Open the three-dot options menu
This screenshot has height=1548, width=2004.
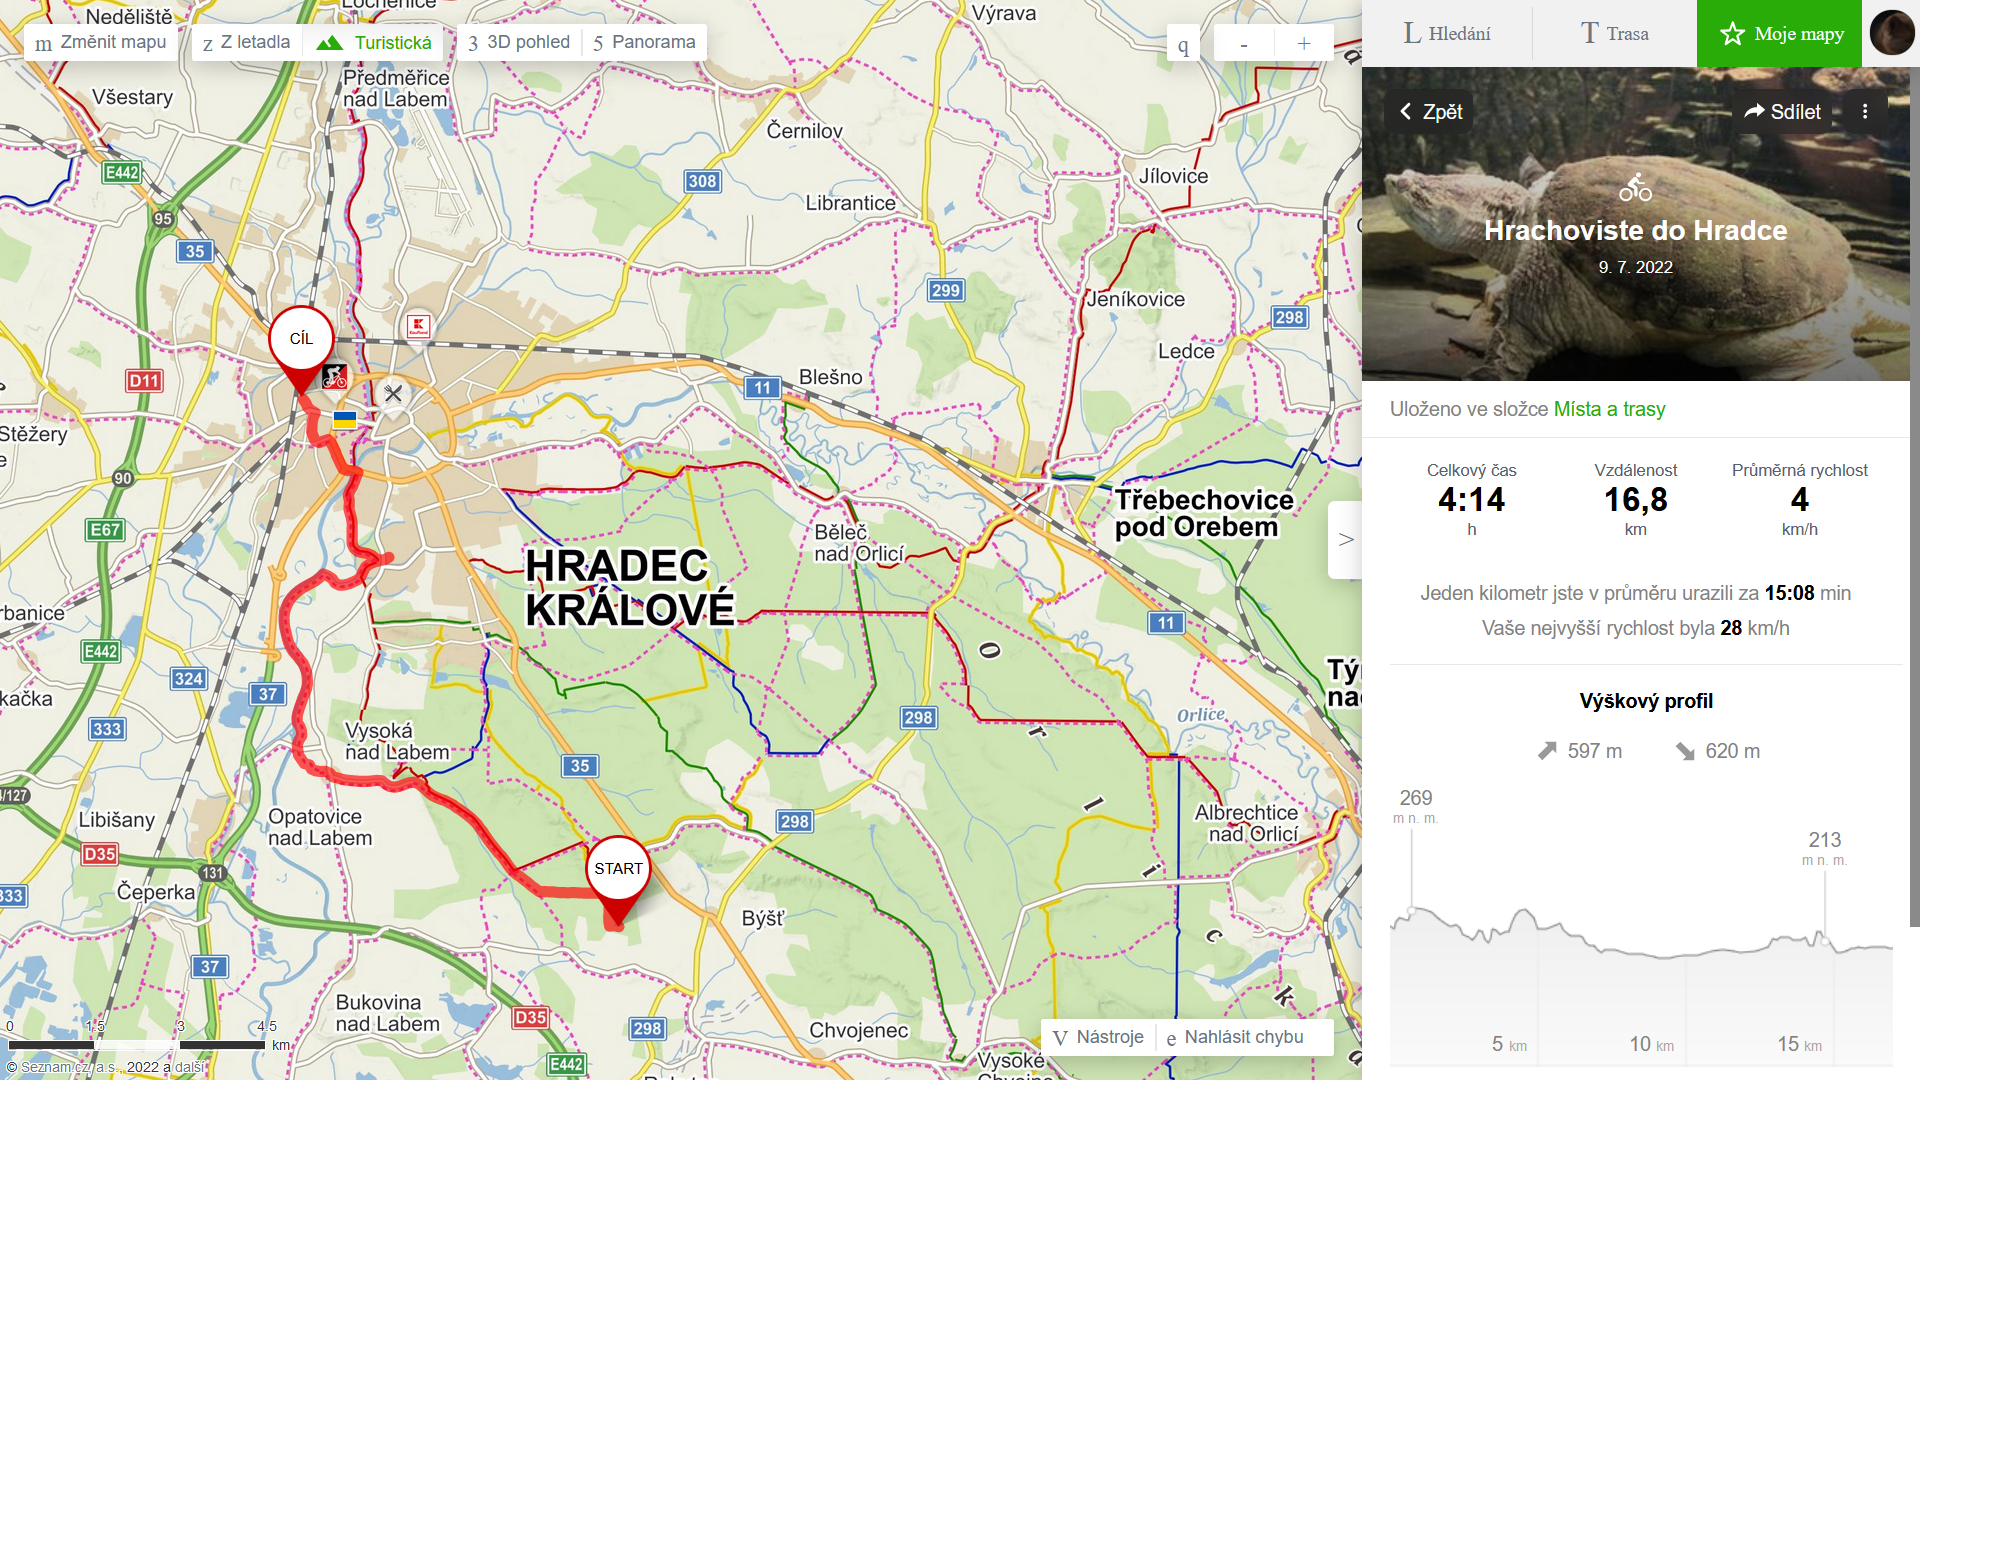tap(1865, 111)
